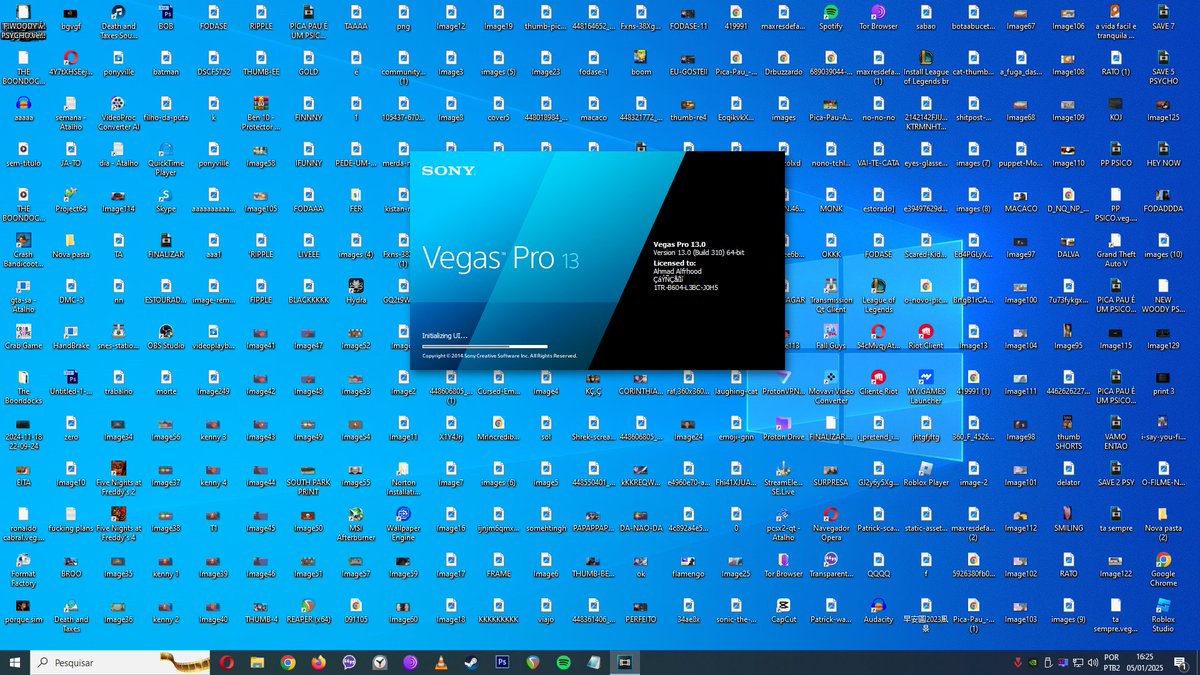The width and height of the screenshot is (1200, 675).
Task: Select the Hydra desktop icon
Action: coord(355,291)
